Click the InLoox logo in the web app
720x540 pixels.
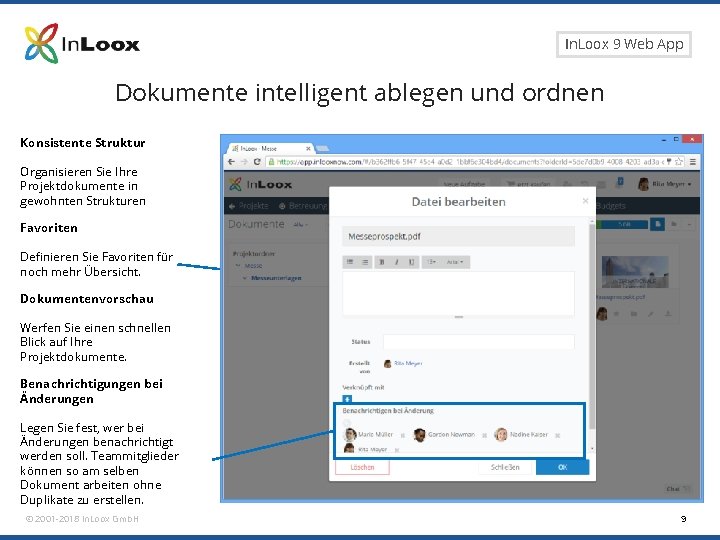(261, 184)
